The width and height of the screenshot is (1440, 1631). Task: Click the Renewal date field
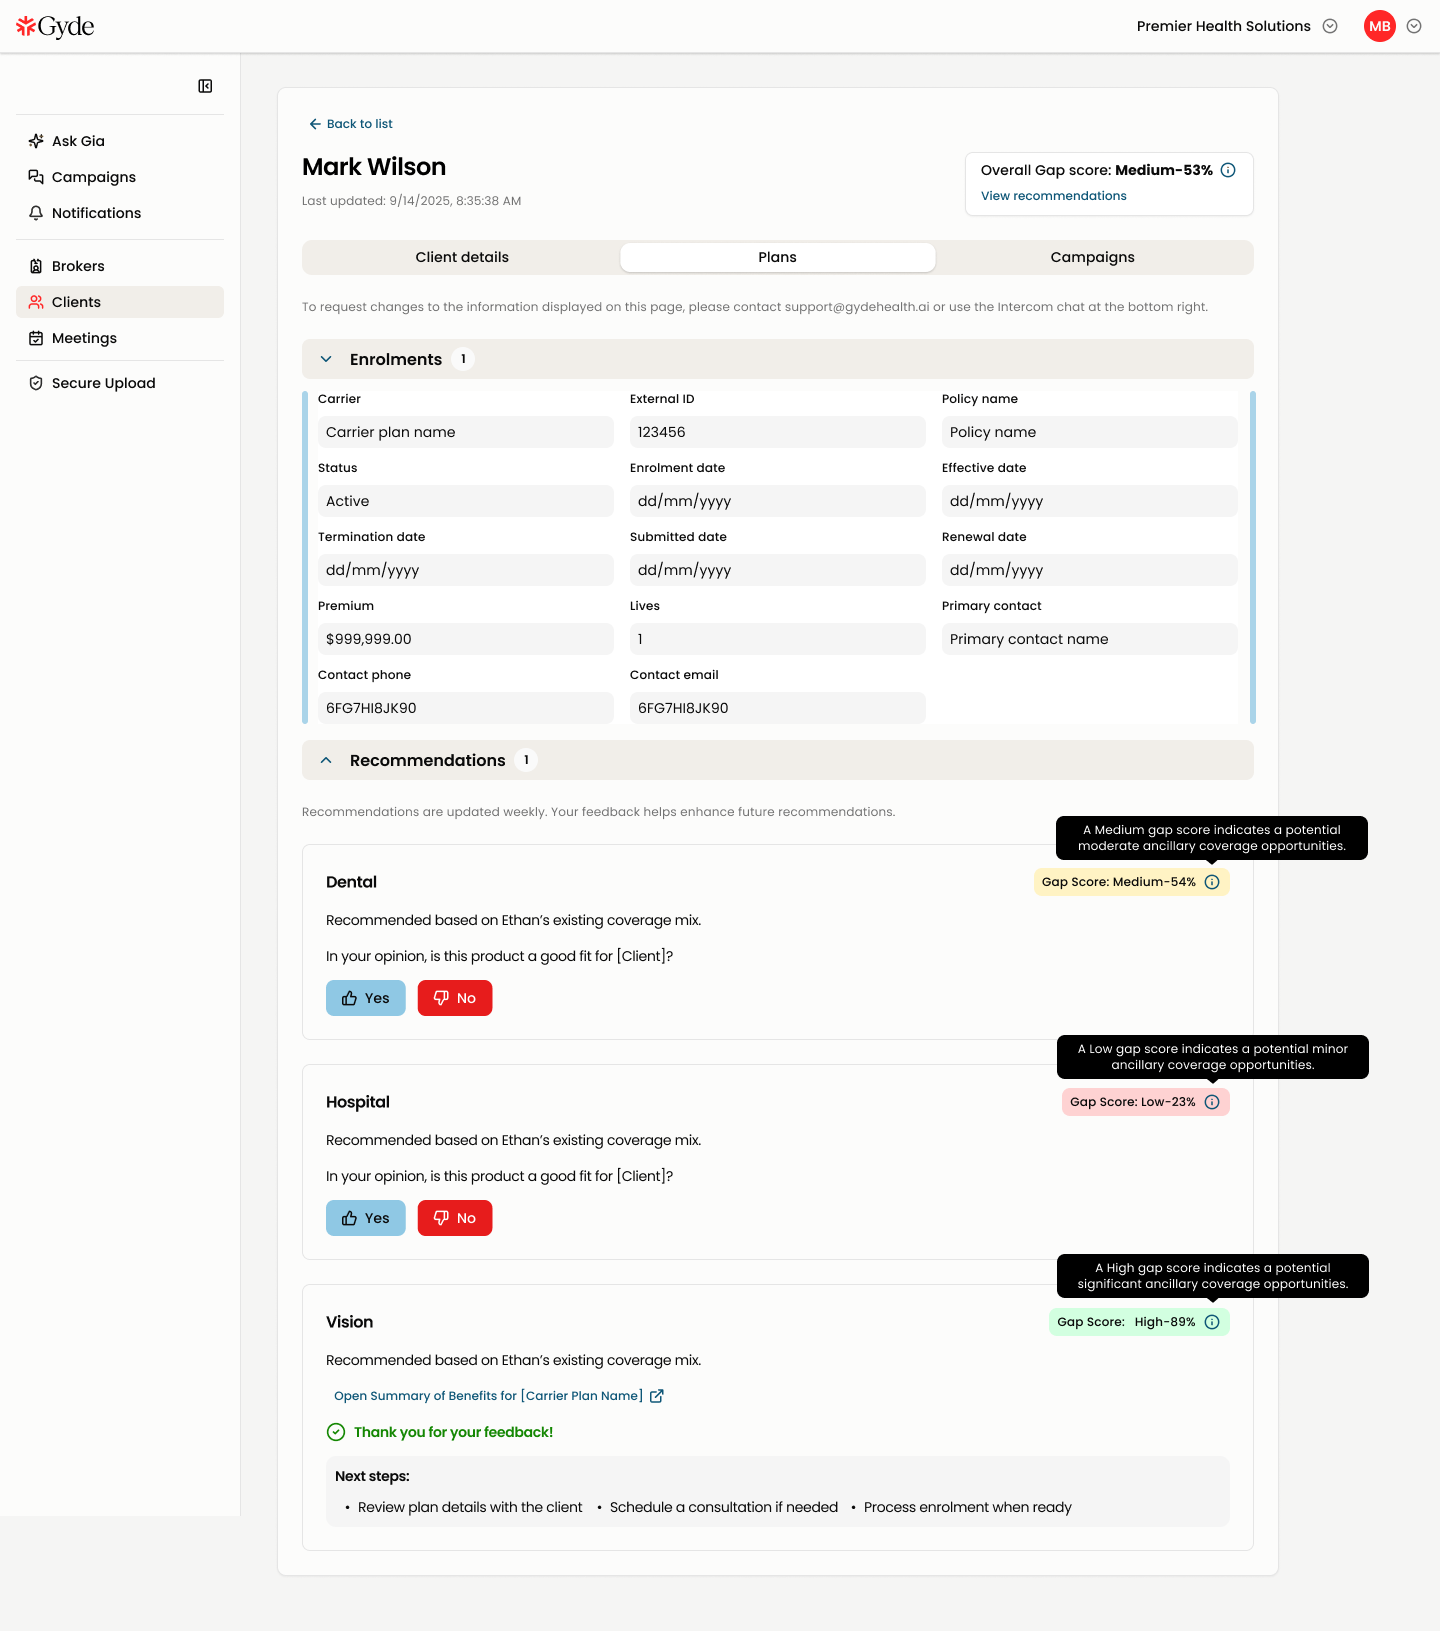click(1090, 570)
